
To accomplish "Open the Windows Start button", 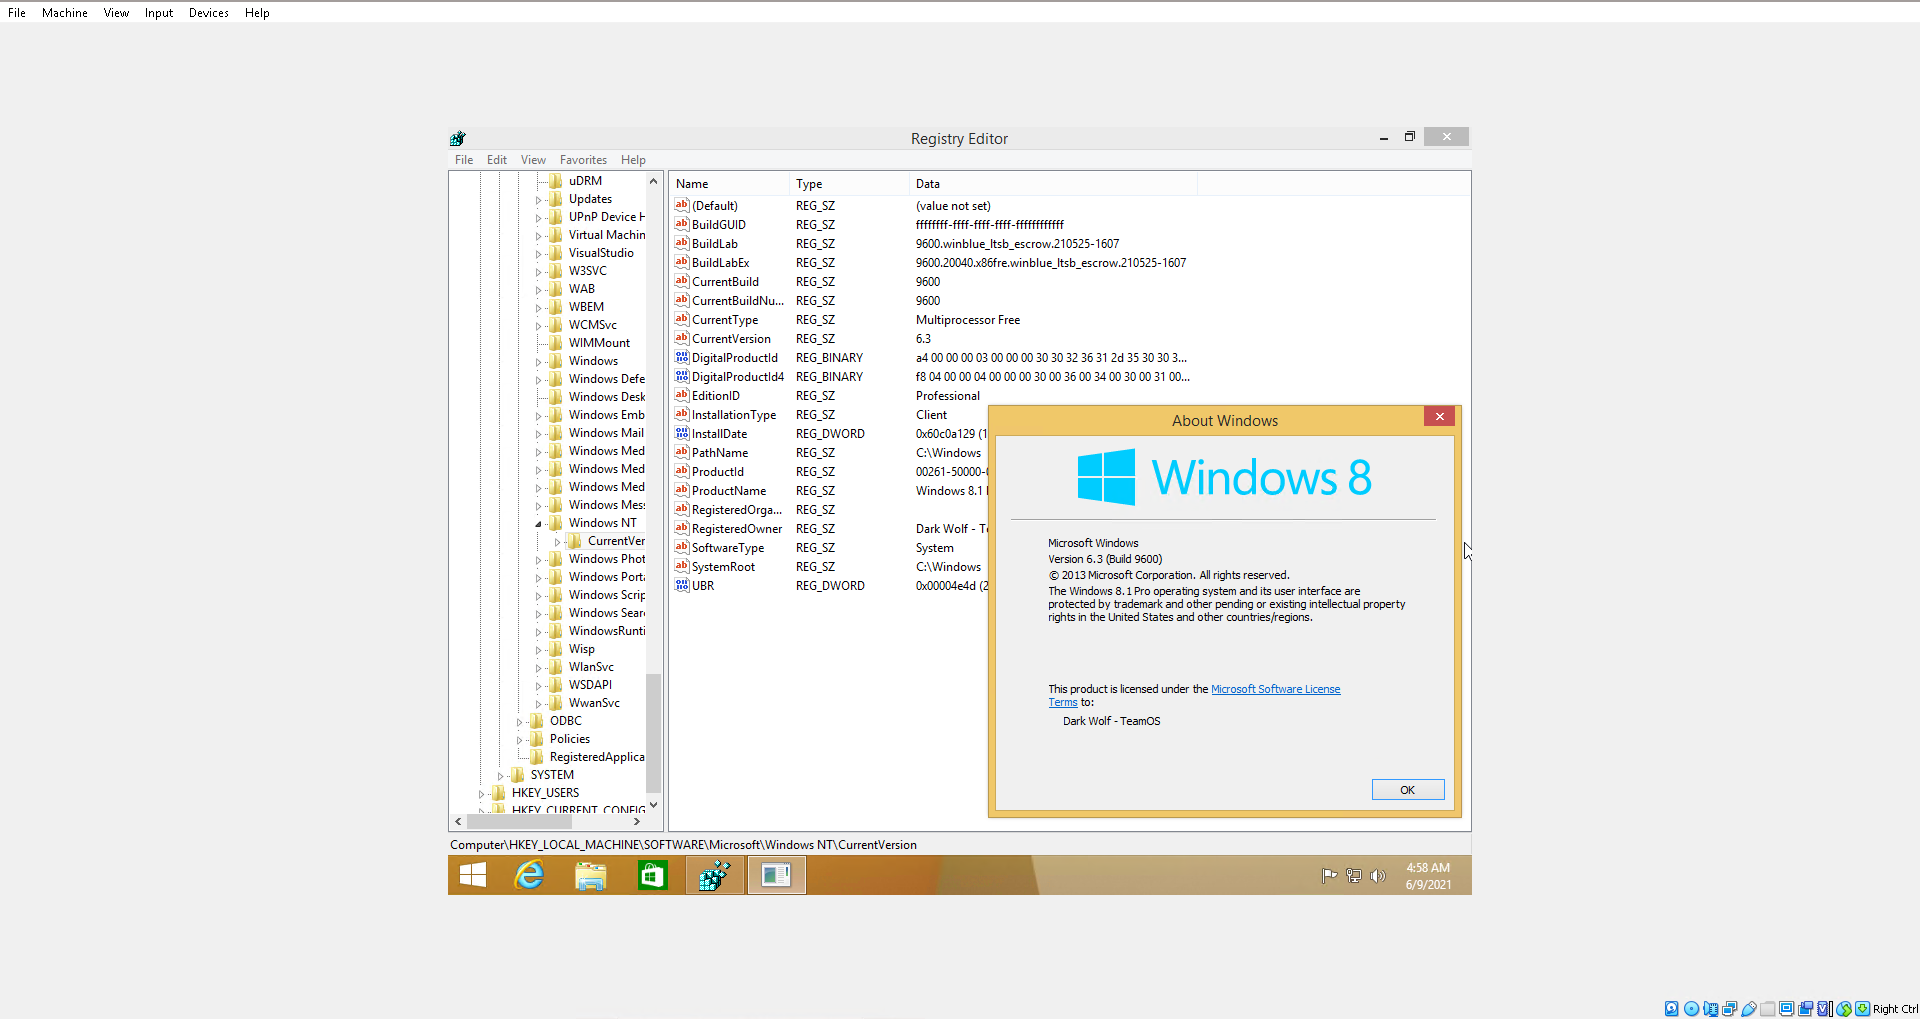I will 472,875.
